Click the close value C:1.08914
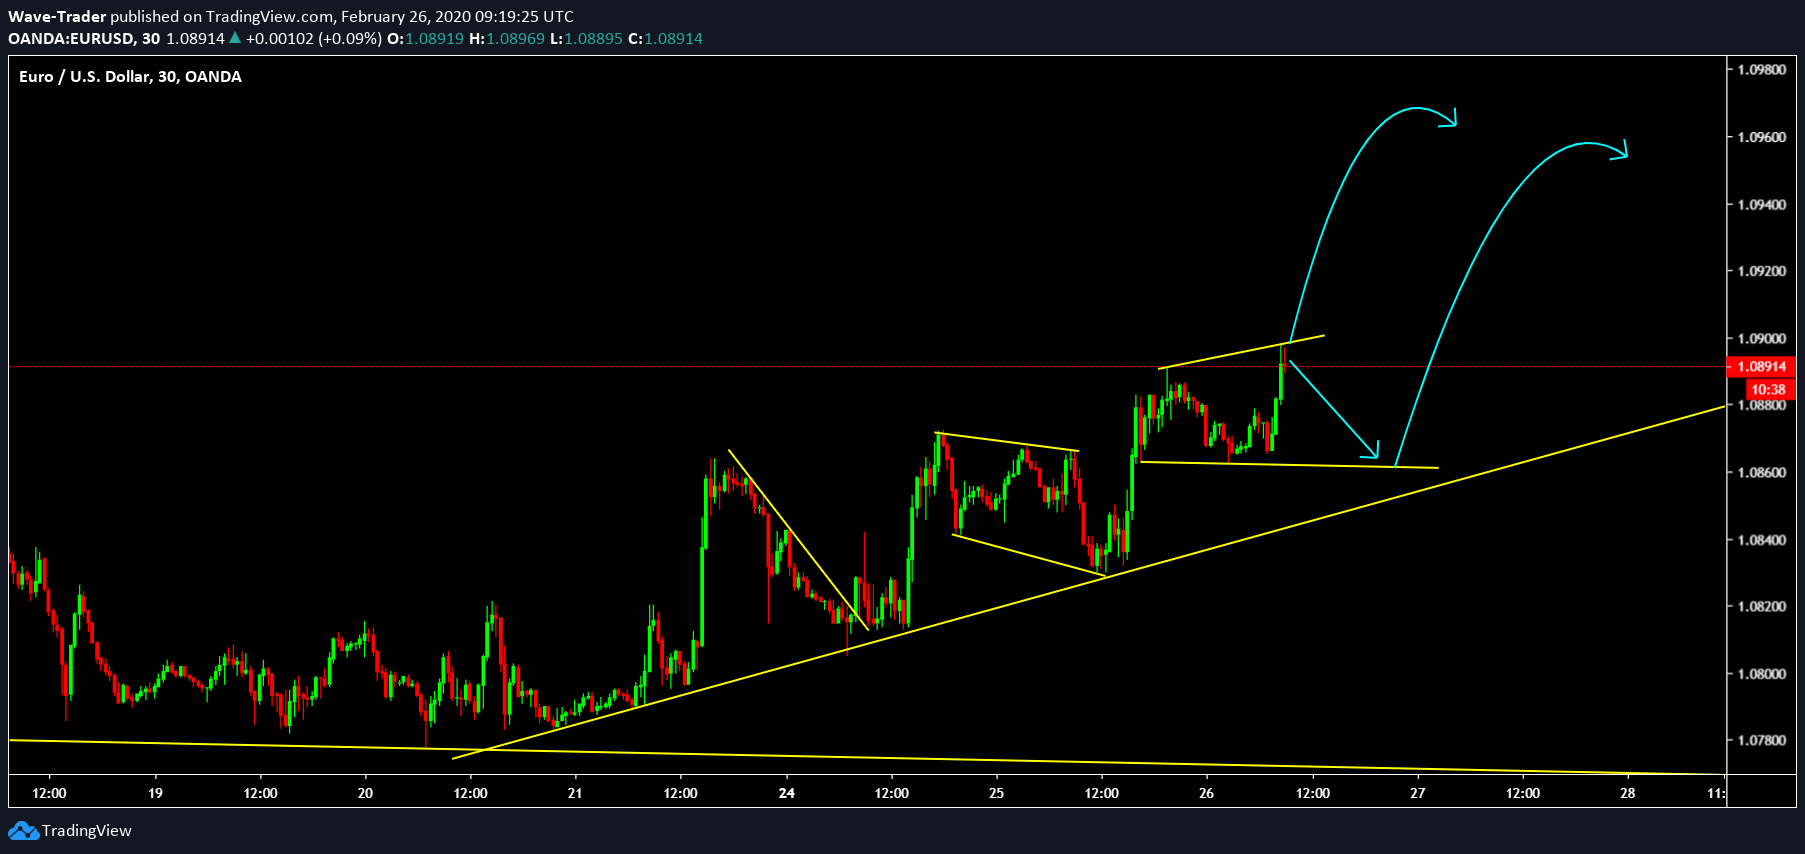This screenshot has width=1805, height=854. pos(665,38)
